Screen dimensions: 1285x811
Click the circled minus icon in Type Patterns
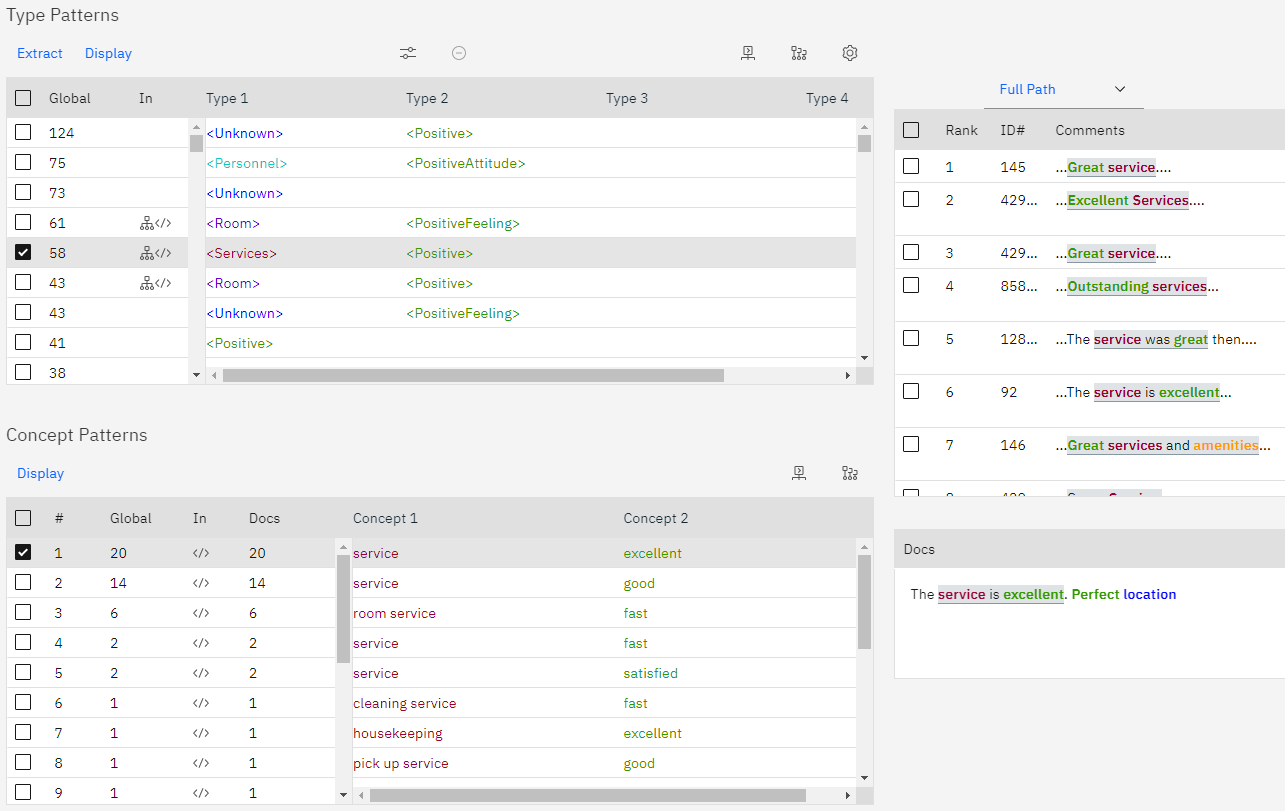[459, 53]
